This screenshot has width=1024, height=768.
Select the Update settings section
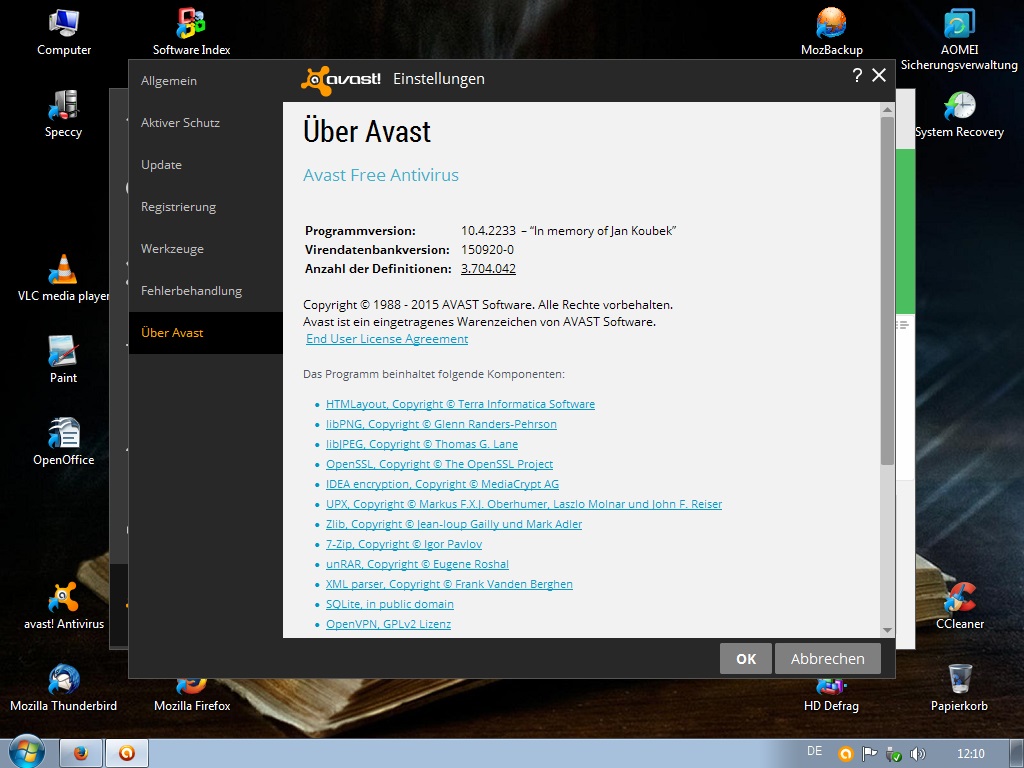tap(206, 165)
